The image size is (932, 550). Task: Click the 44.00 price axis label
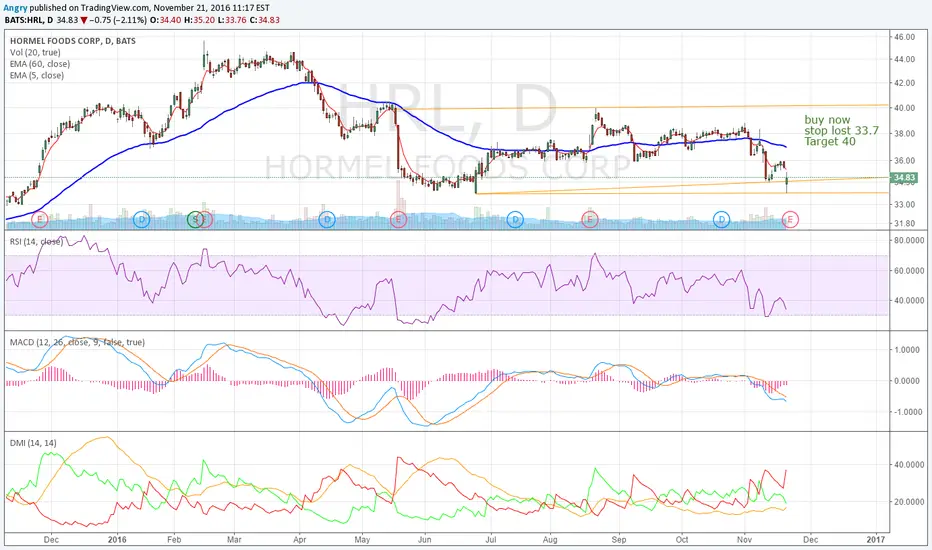pyautogui.click(x=905, y=59)
